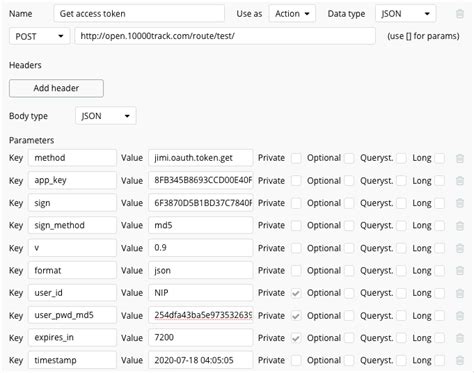Uncheck Private for expires_in parameter
The height and width of the screenshot is (373, 474).
click(296, 338)
